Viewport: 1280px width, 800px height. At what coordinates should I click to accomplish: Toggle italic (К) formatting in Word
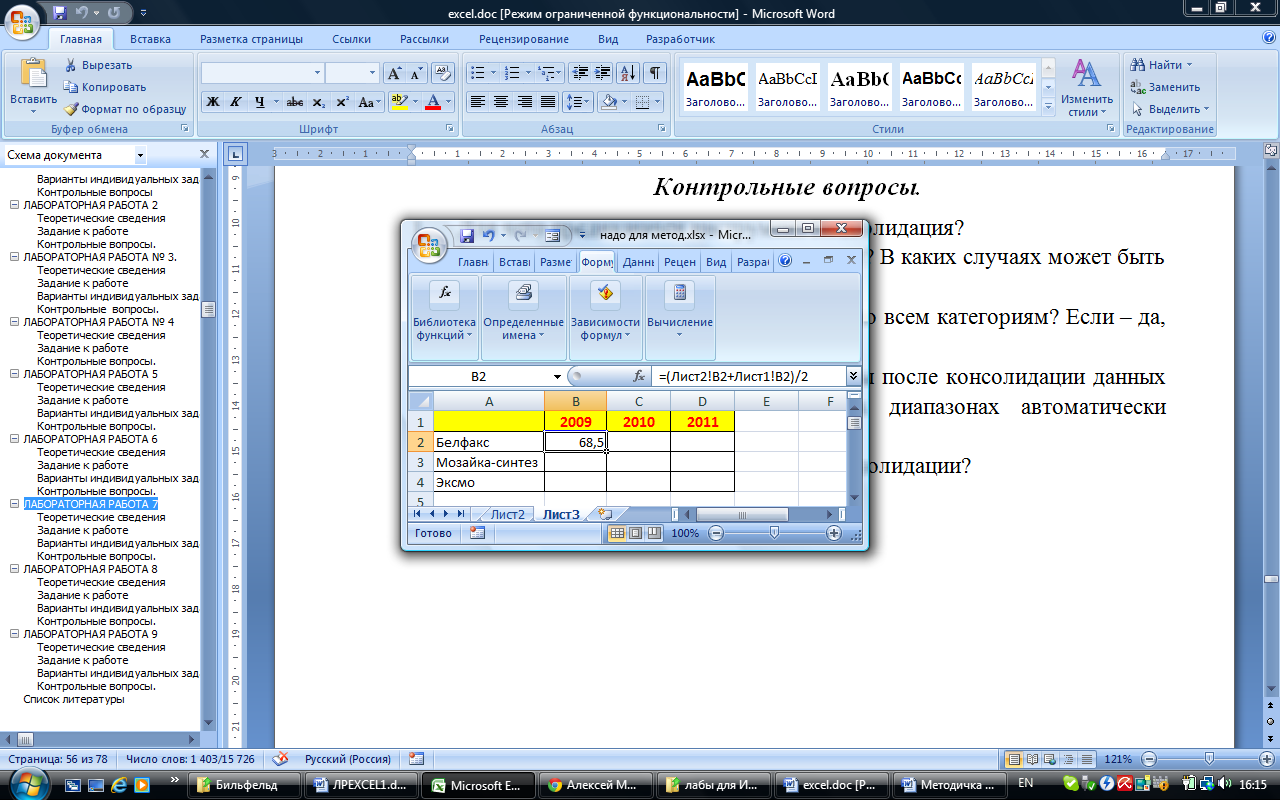click(236, 102)
